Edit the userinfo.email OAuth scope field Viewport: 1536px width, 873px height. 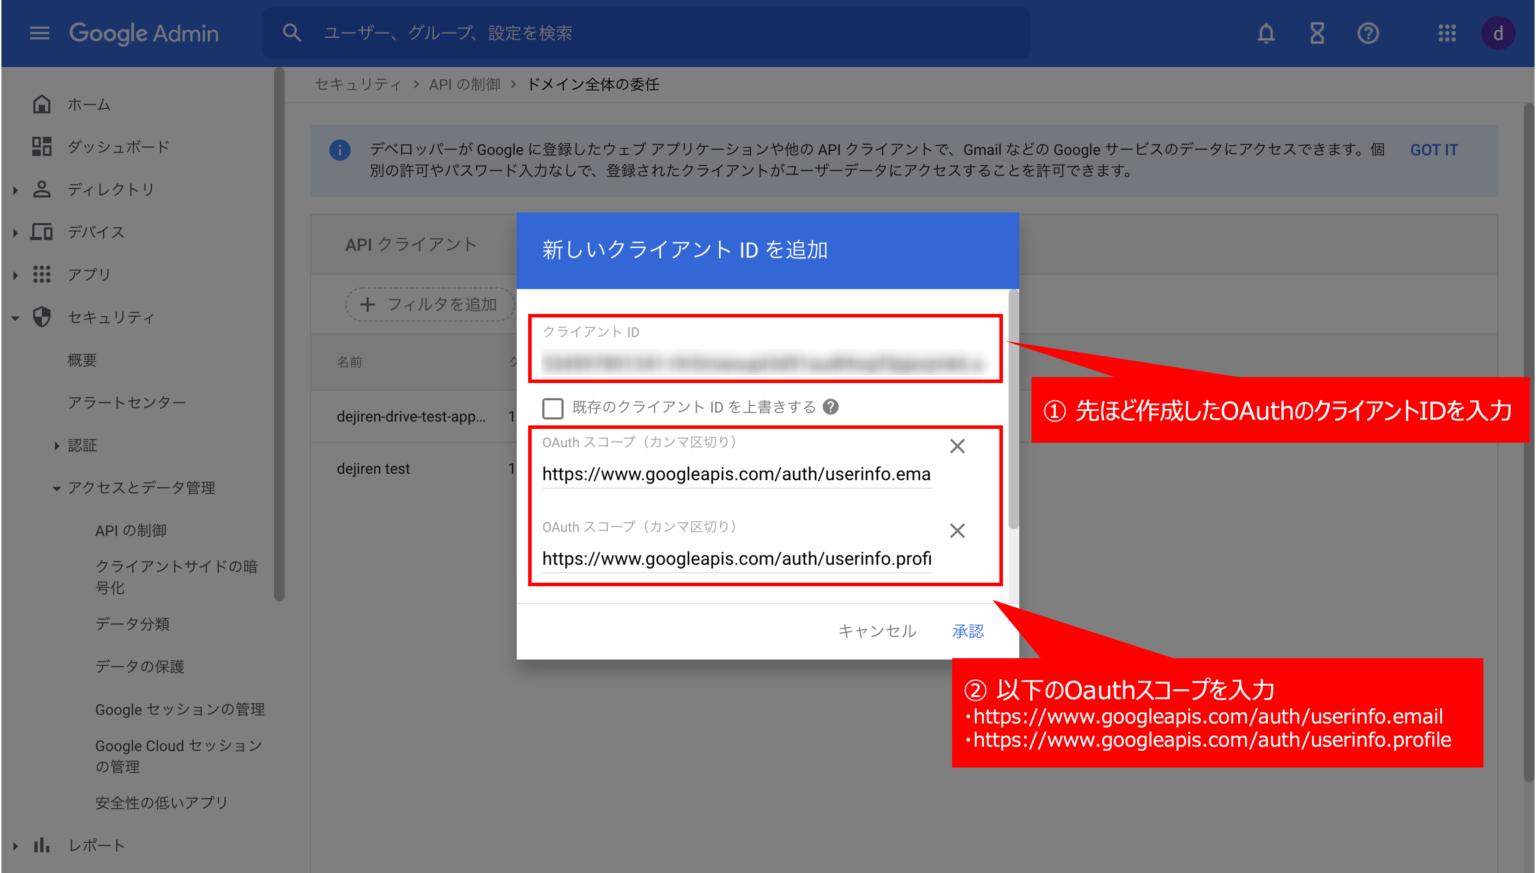[x=736, y=474]
